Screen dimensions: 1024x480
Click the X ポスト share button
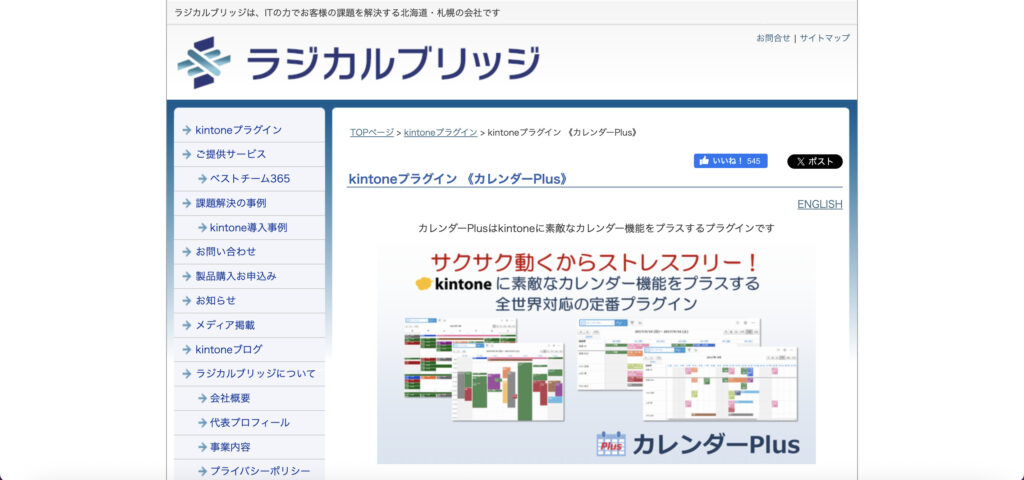814,162
